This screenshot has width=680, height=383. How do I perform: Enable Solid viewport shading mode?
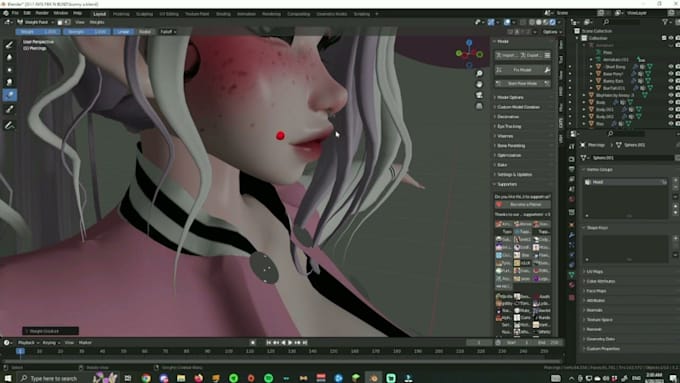point(539,22)
